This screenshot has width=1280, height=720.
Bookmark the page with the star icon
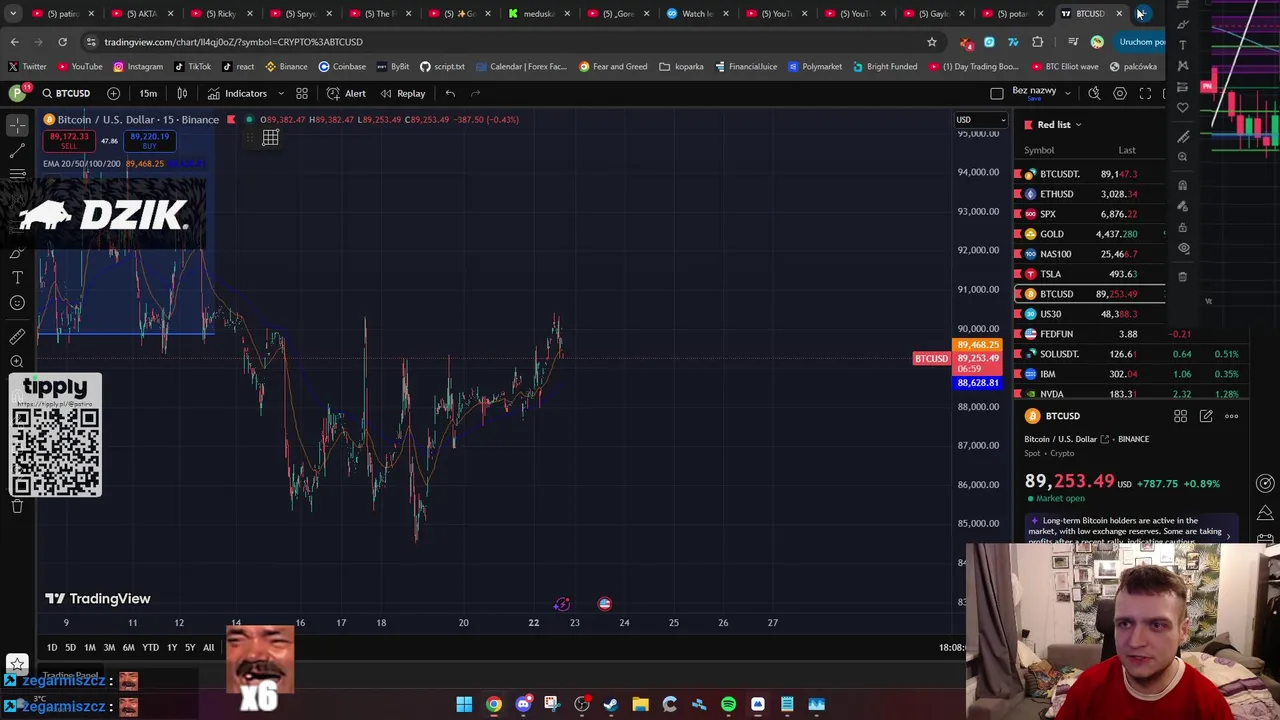click(931, 42)
